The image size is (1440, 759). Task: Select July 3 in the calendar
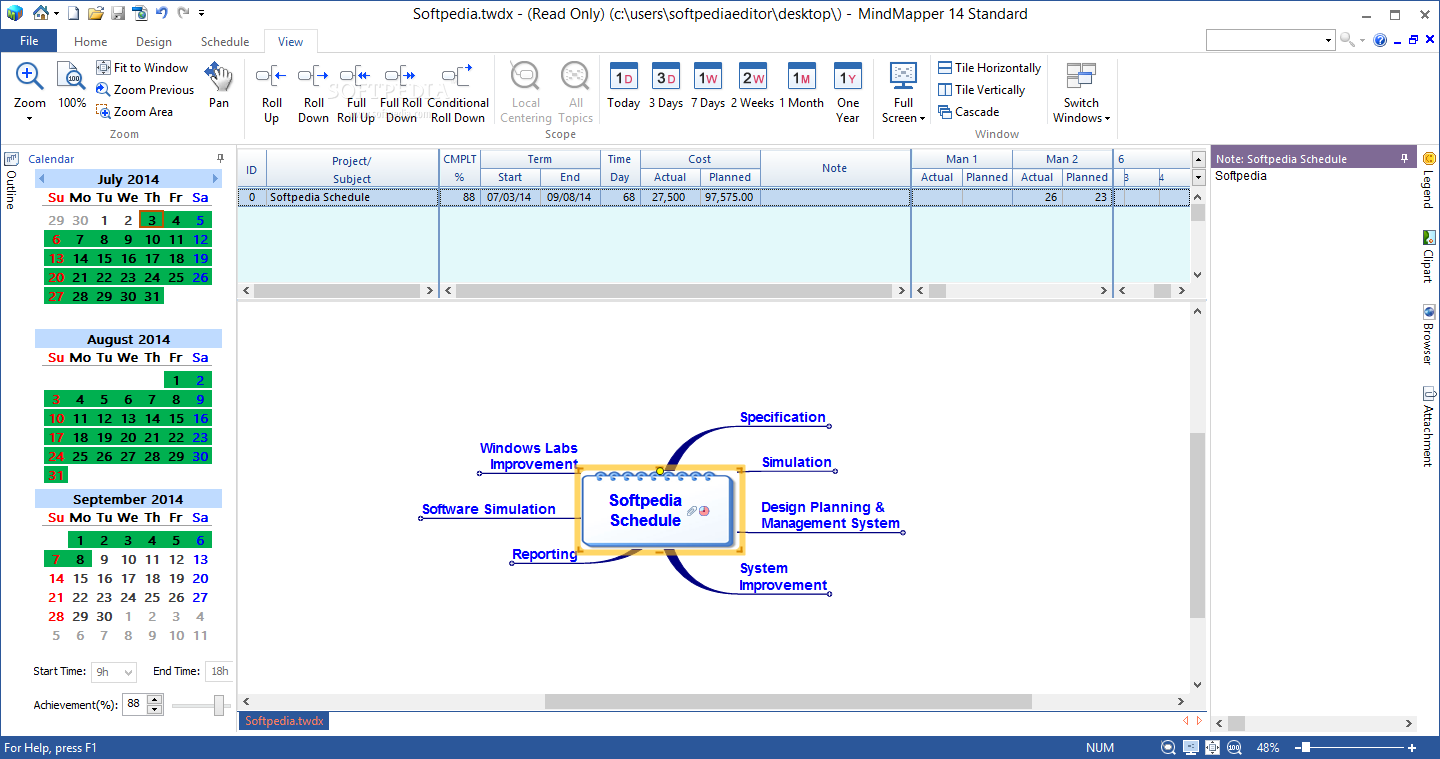[151, 220]
